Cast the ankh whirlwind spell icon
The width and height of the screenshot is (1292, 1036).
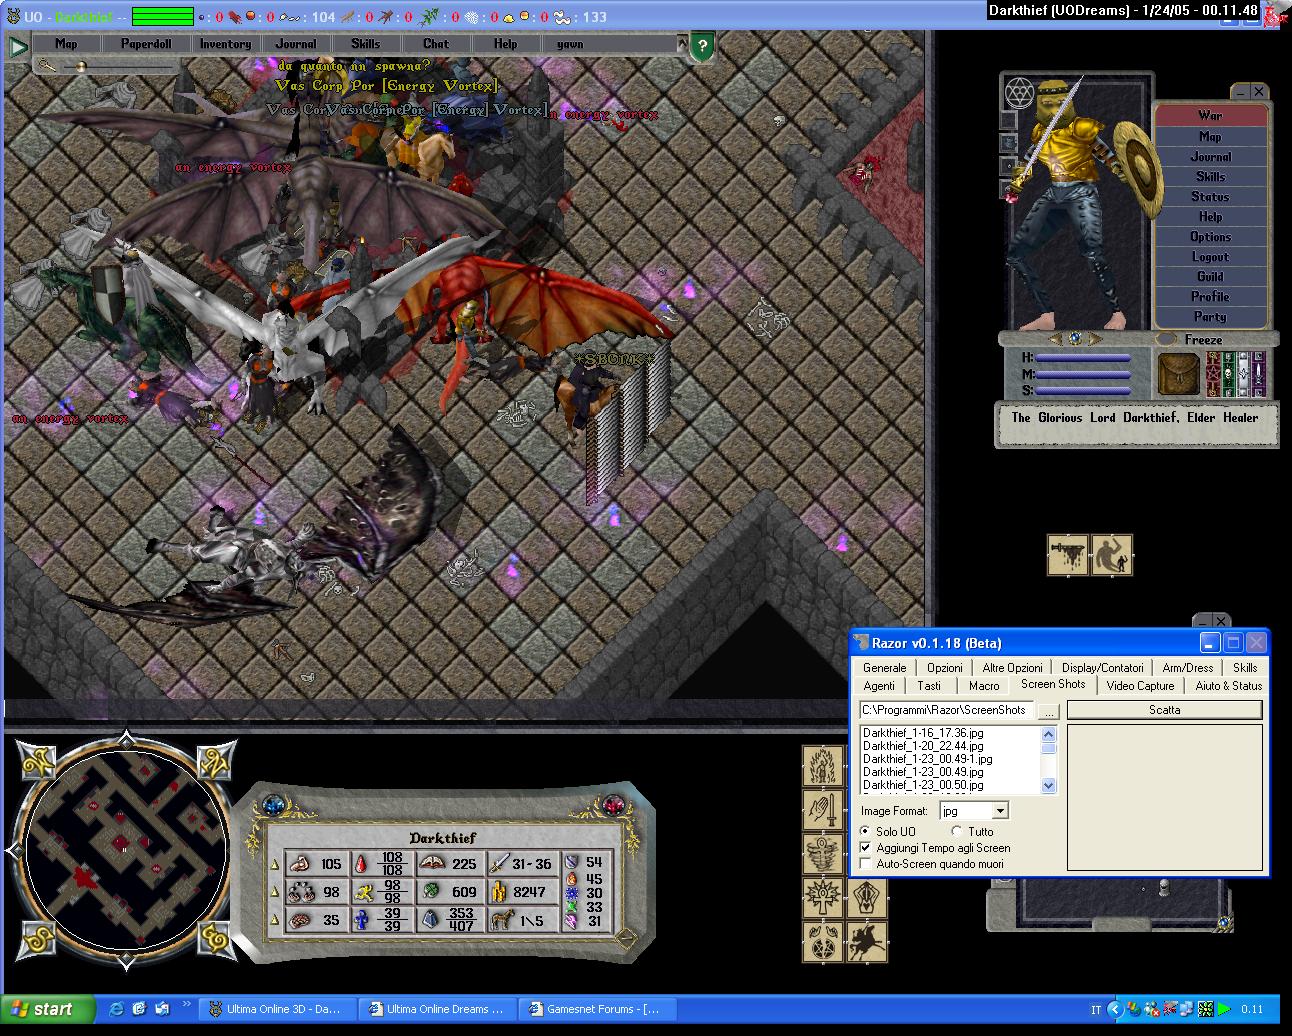tap(824, 854)
